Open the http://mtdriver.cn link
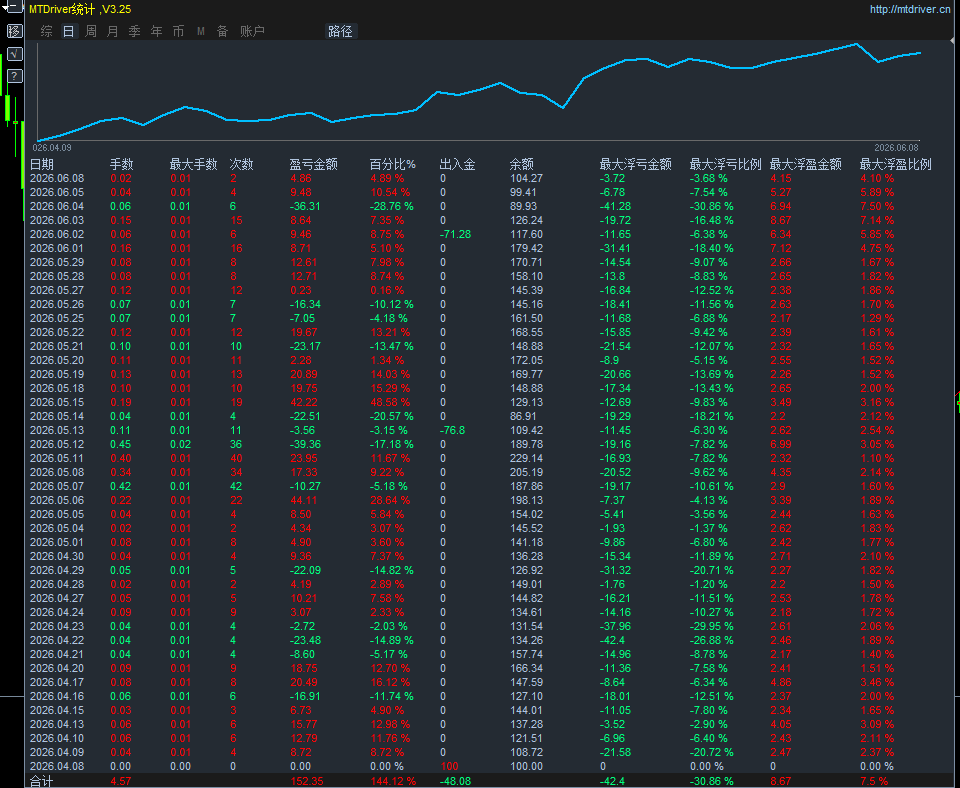This screenshot has width=960, height=788. click(910, 9)
